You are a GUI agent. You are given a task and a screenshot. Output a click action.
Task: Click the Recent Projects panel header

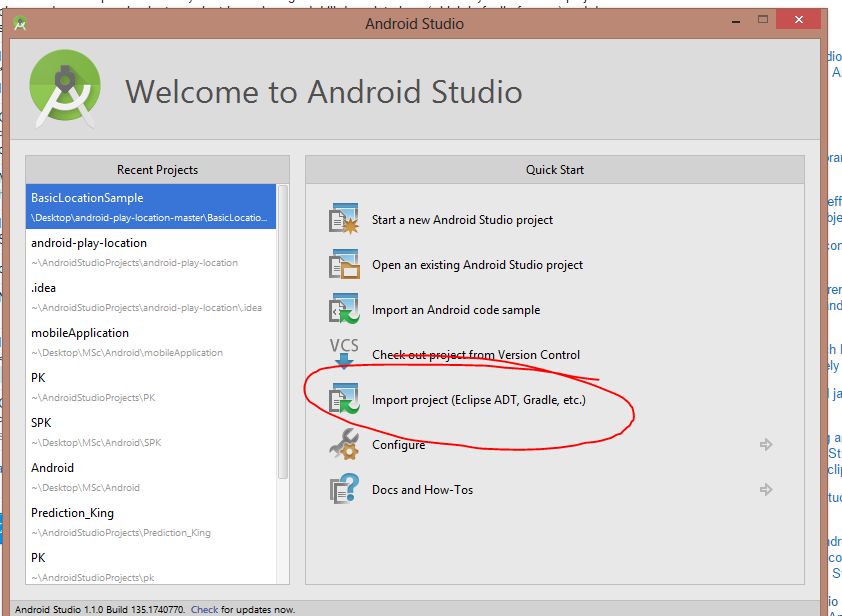click(157, 170)
